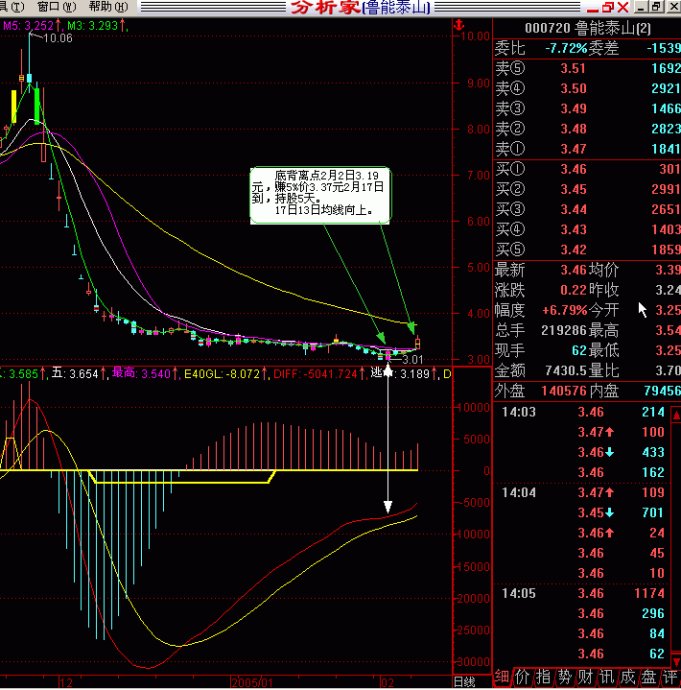
Task: Open the 讯 news tab
Action: (606, 678)
